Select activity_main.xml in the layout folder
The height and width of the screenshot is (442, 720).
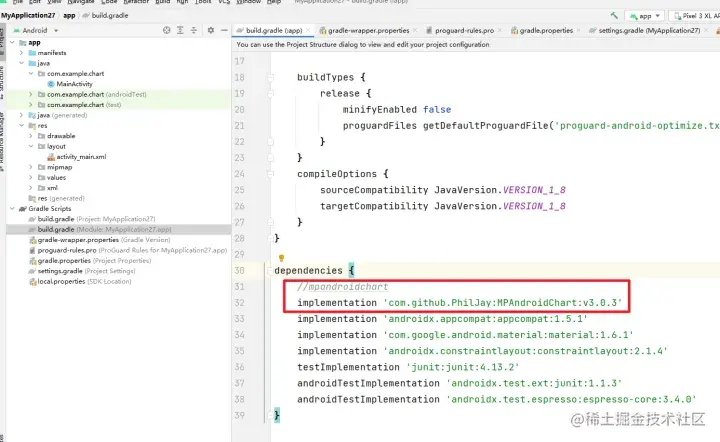pyautogui.click(x=77, y=157)
